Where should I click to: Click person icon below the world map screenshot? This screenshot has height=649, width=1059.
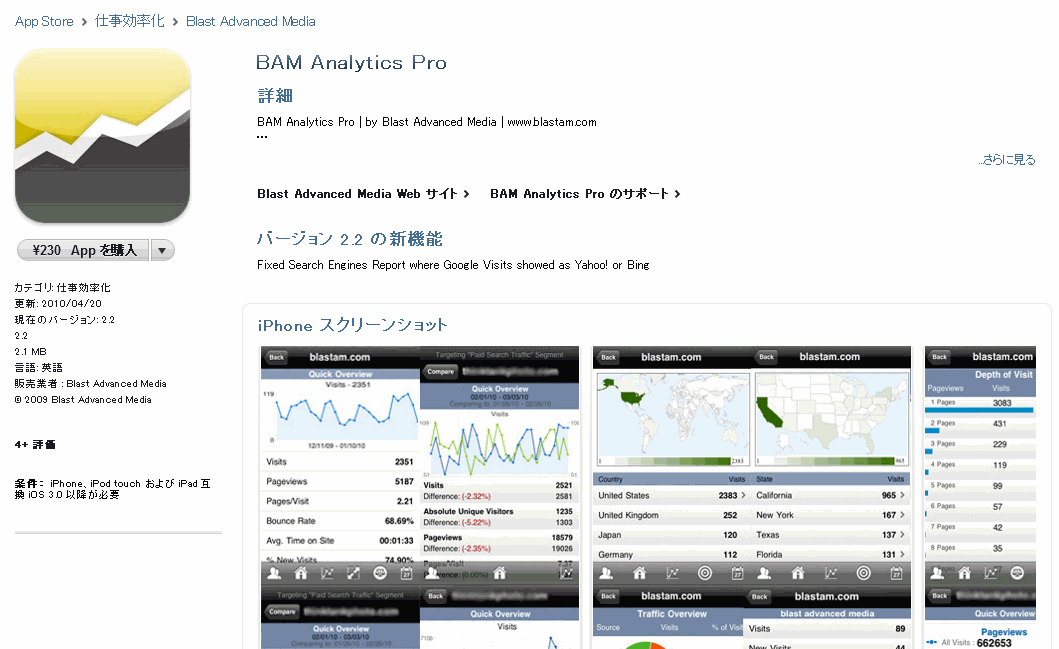click(x=606, y=573)
